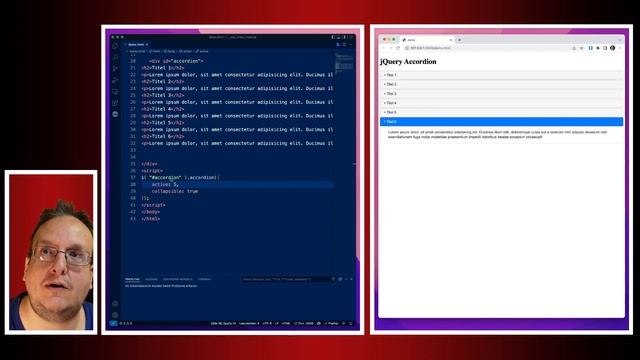Click the LF line ending in status bar
Viewport: 640px width, 360px height.
point(277,323)
